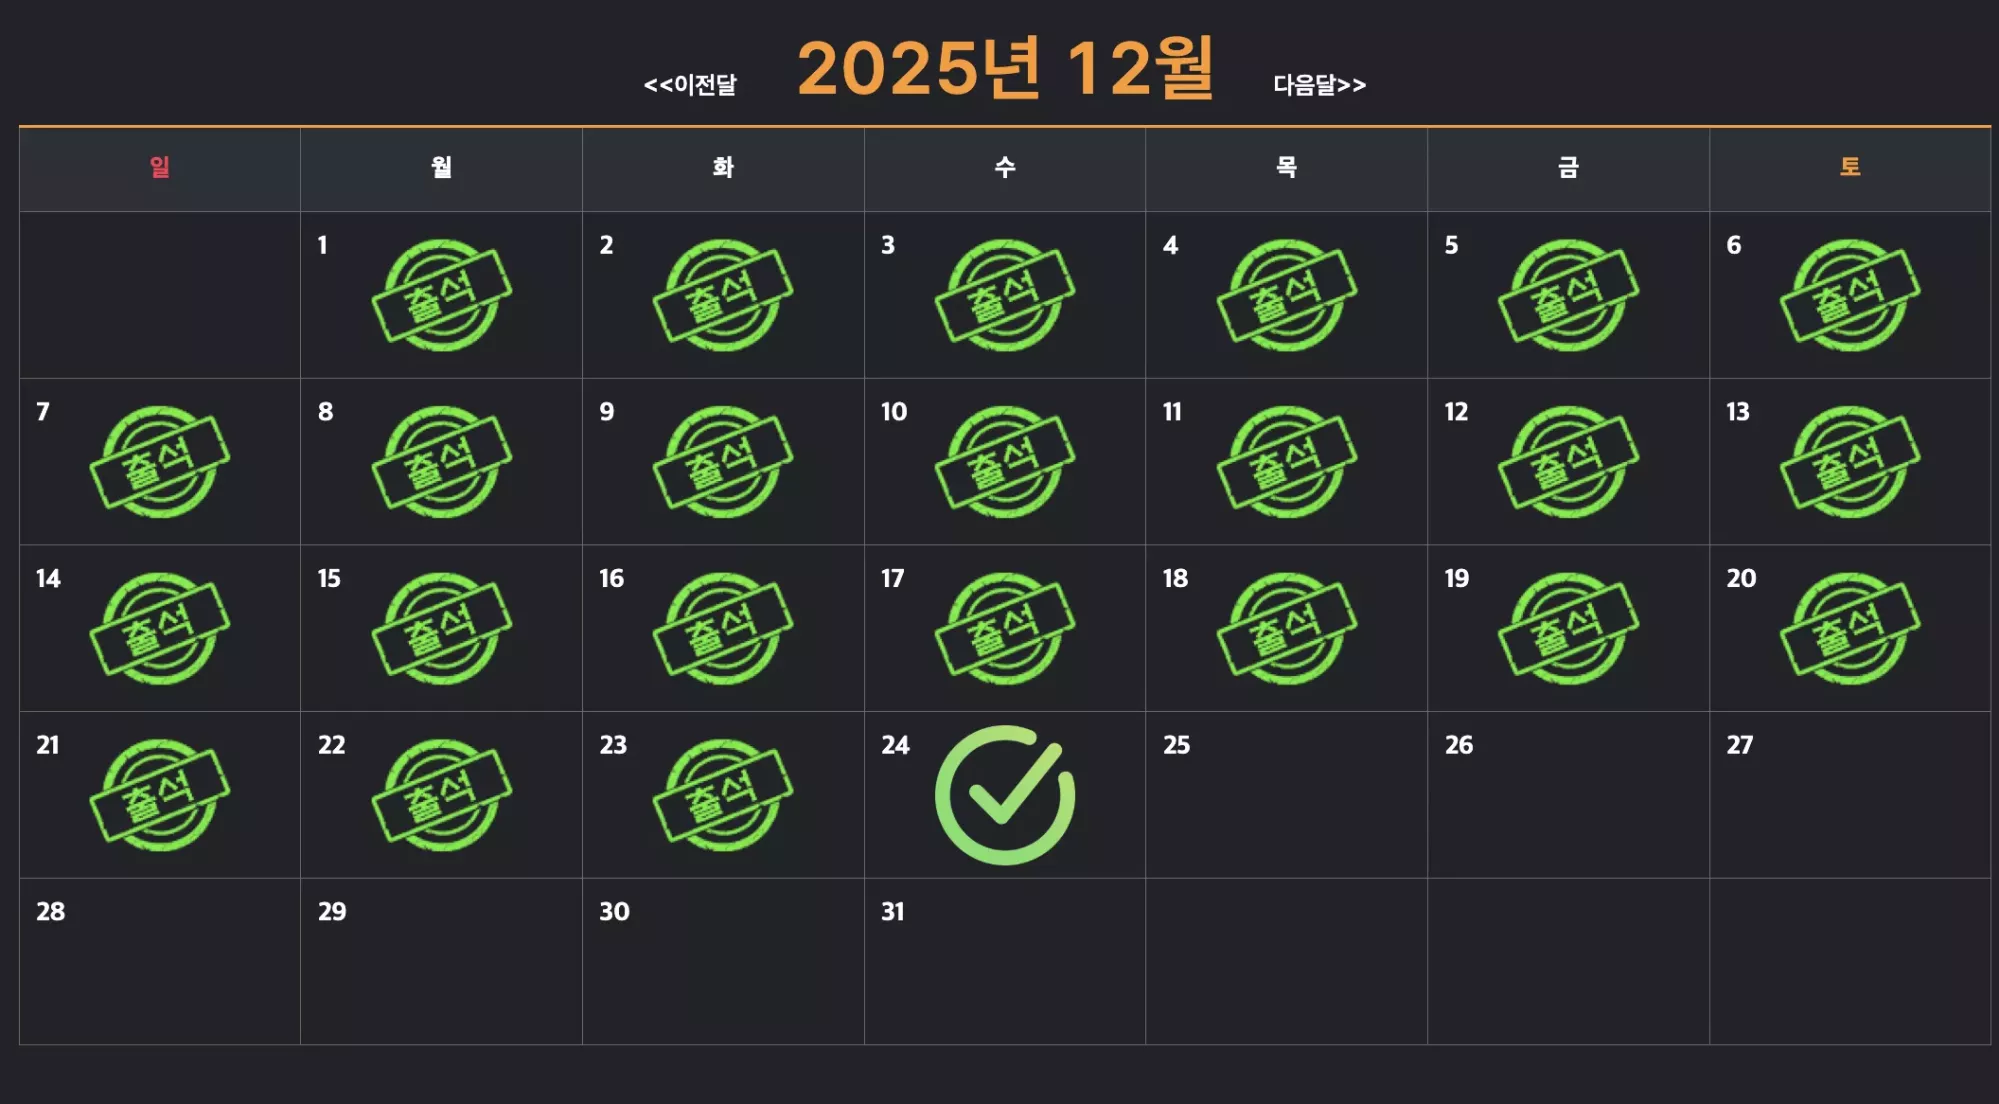Click the green checkmark on December 24
1999x1104 pixels.
[x=1005, y=795]
